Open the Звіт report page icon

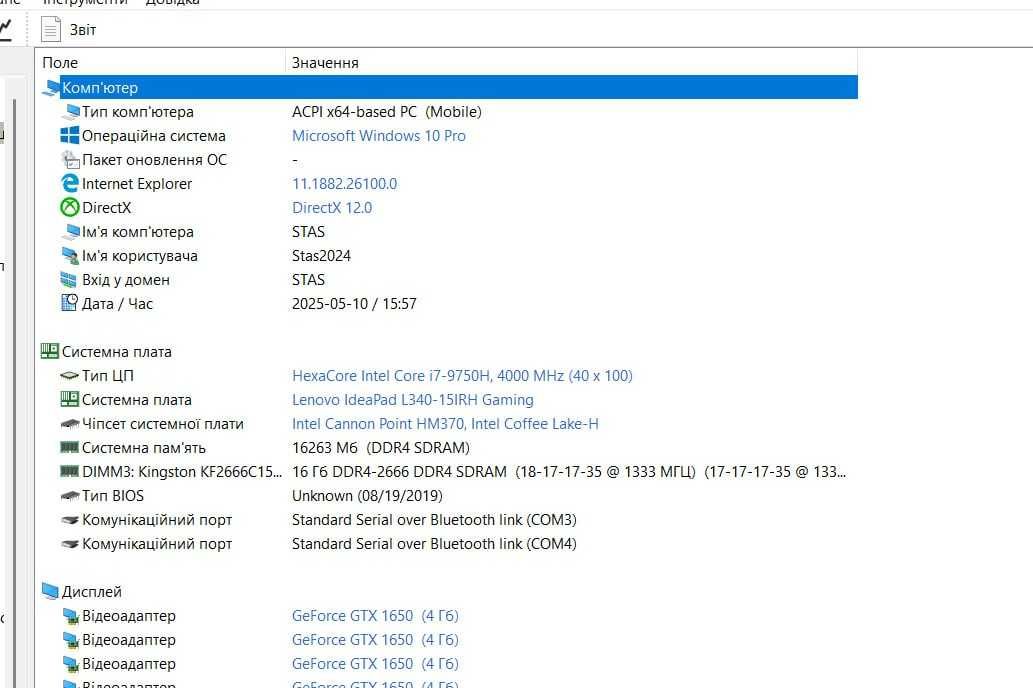pos(51,30)
